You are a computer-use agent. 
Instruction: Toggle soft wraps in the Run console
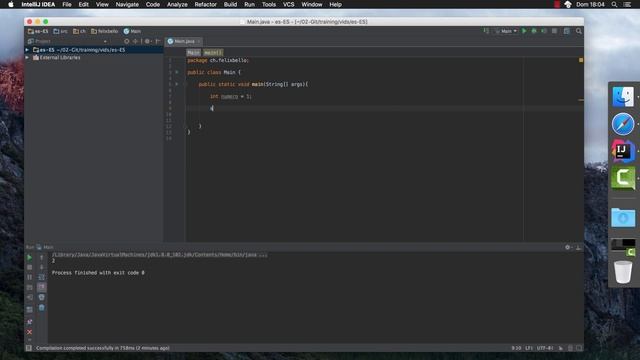tap(42, 277)
